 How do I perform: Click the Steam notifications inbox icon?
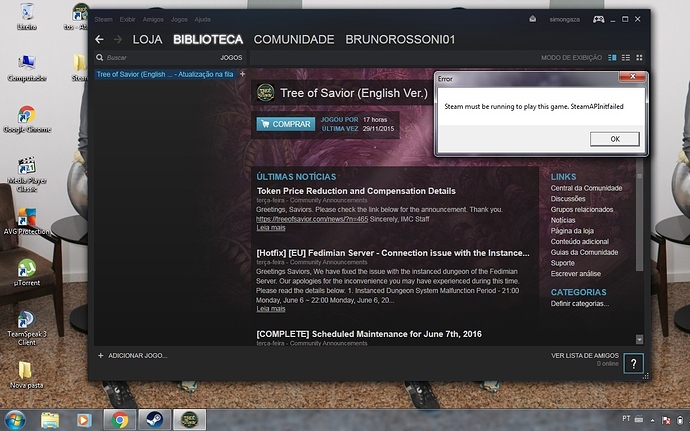tap(531, 19)
